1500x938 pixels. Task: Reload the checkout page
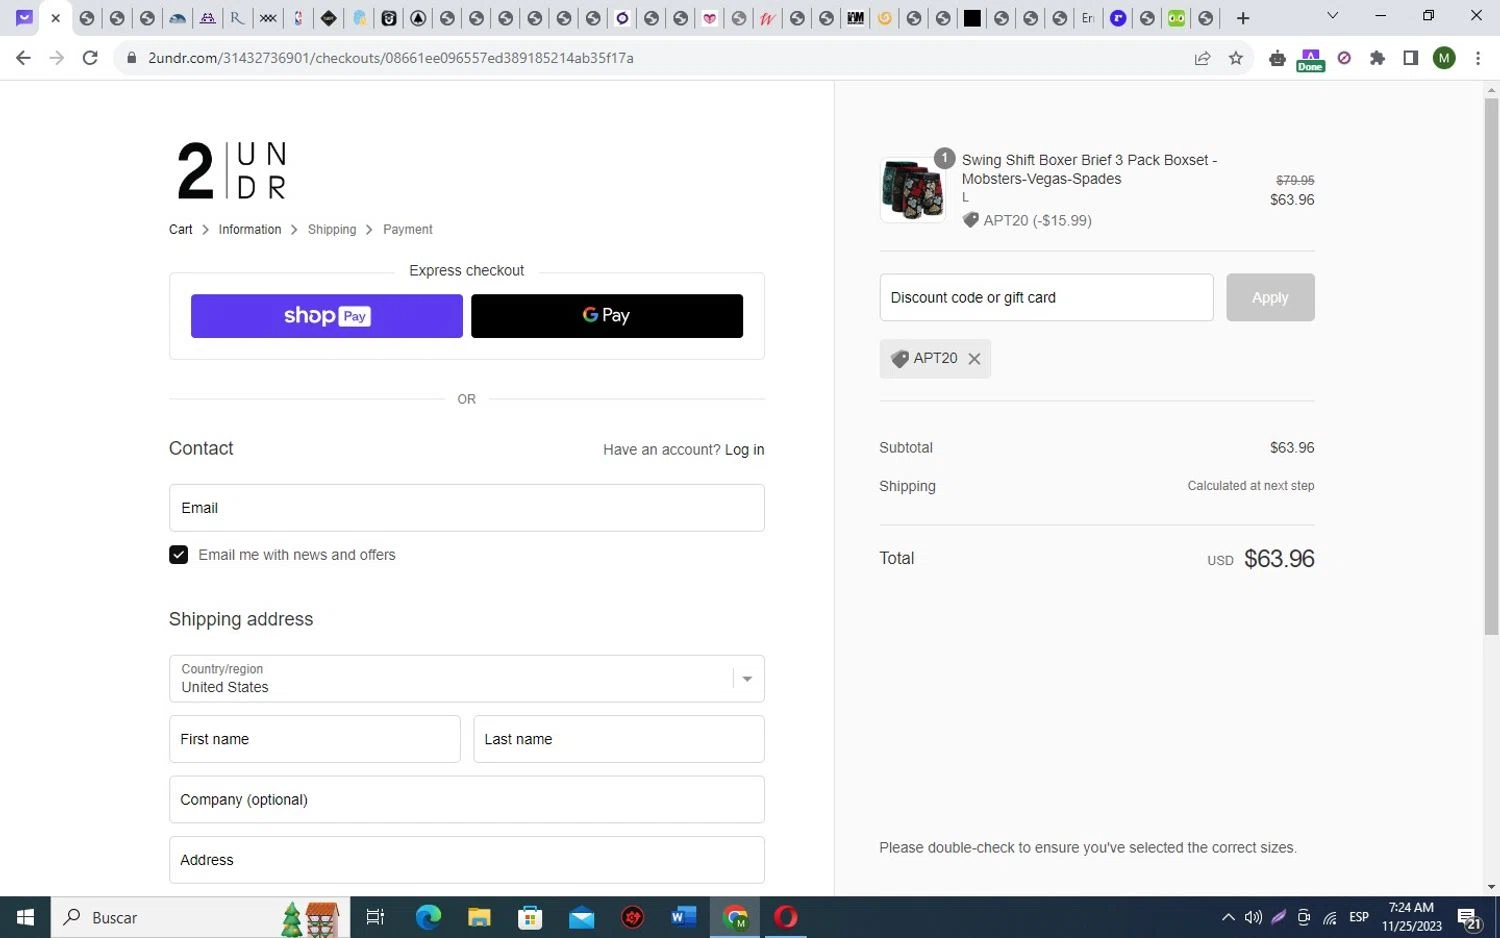90,58
